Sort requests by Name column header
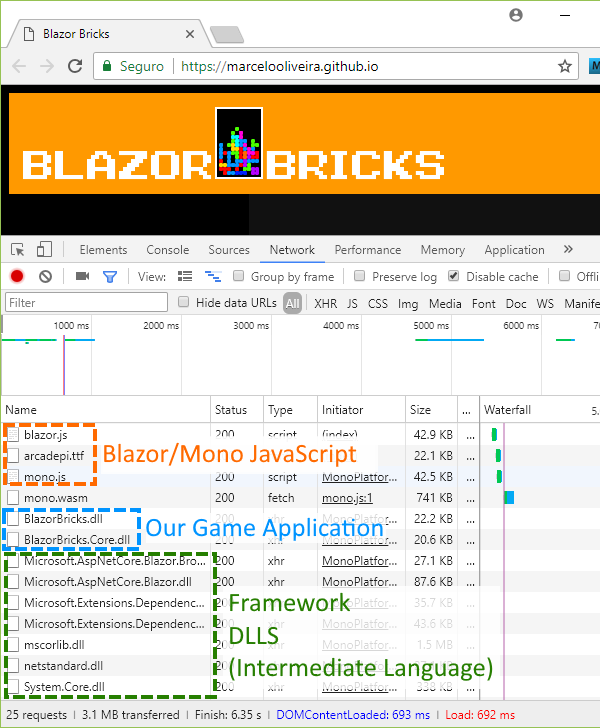The image size is (600, 728). pos(106,410)
